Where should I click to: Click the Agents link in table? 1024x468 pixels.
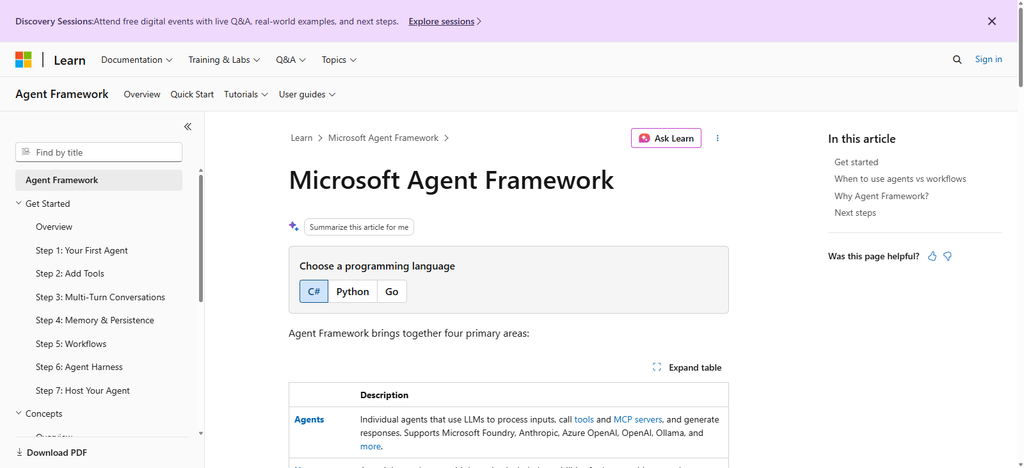tap(309, 420)
